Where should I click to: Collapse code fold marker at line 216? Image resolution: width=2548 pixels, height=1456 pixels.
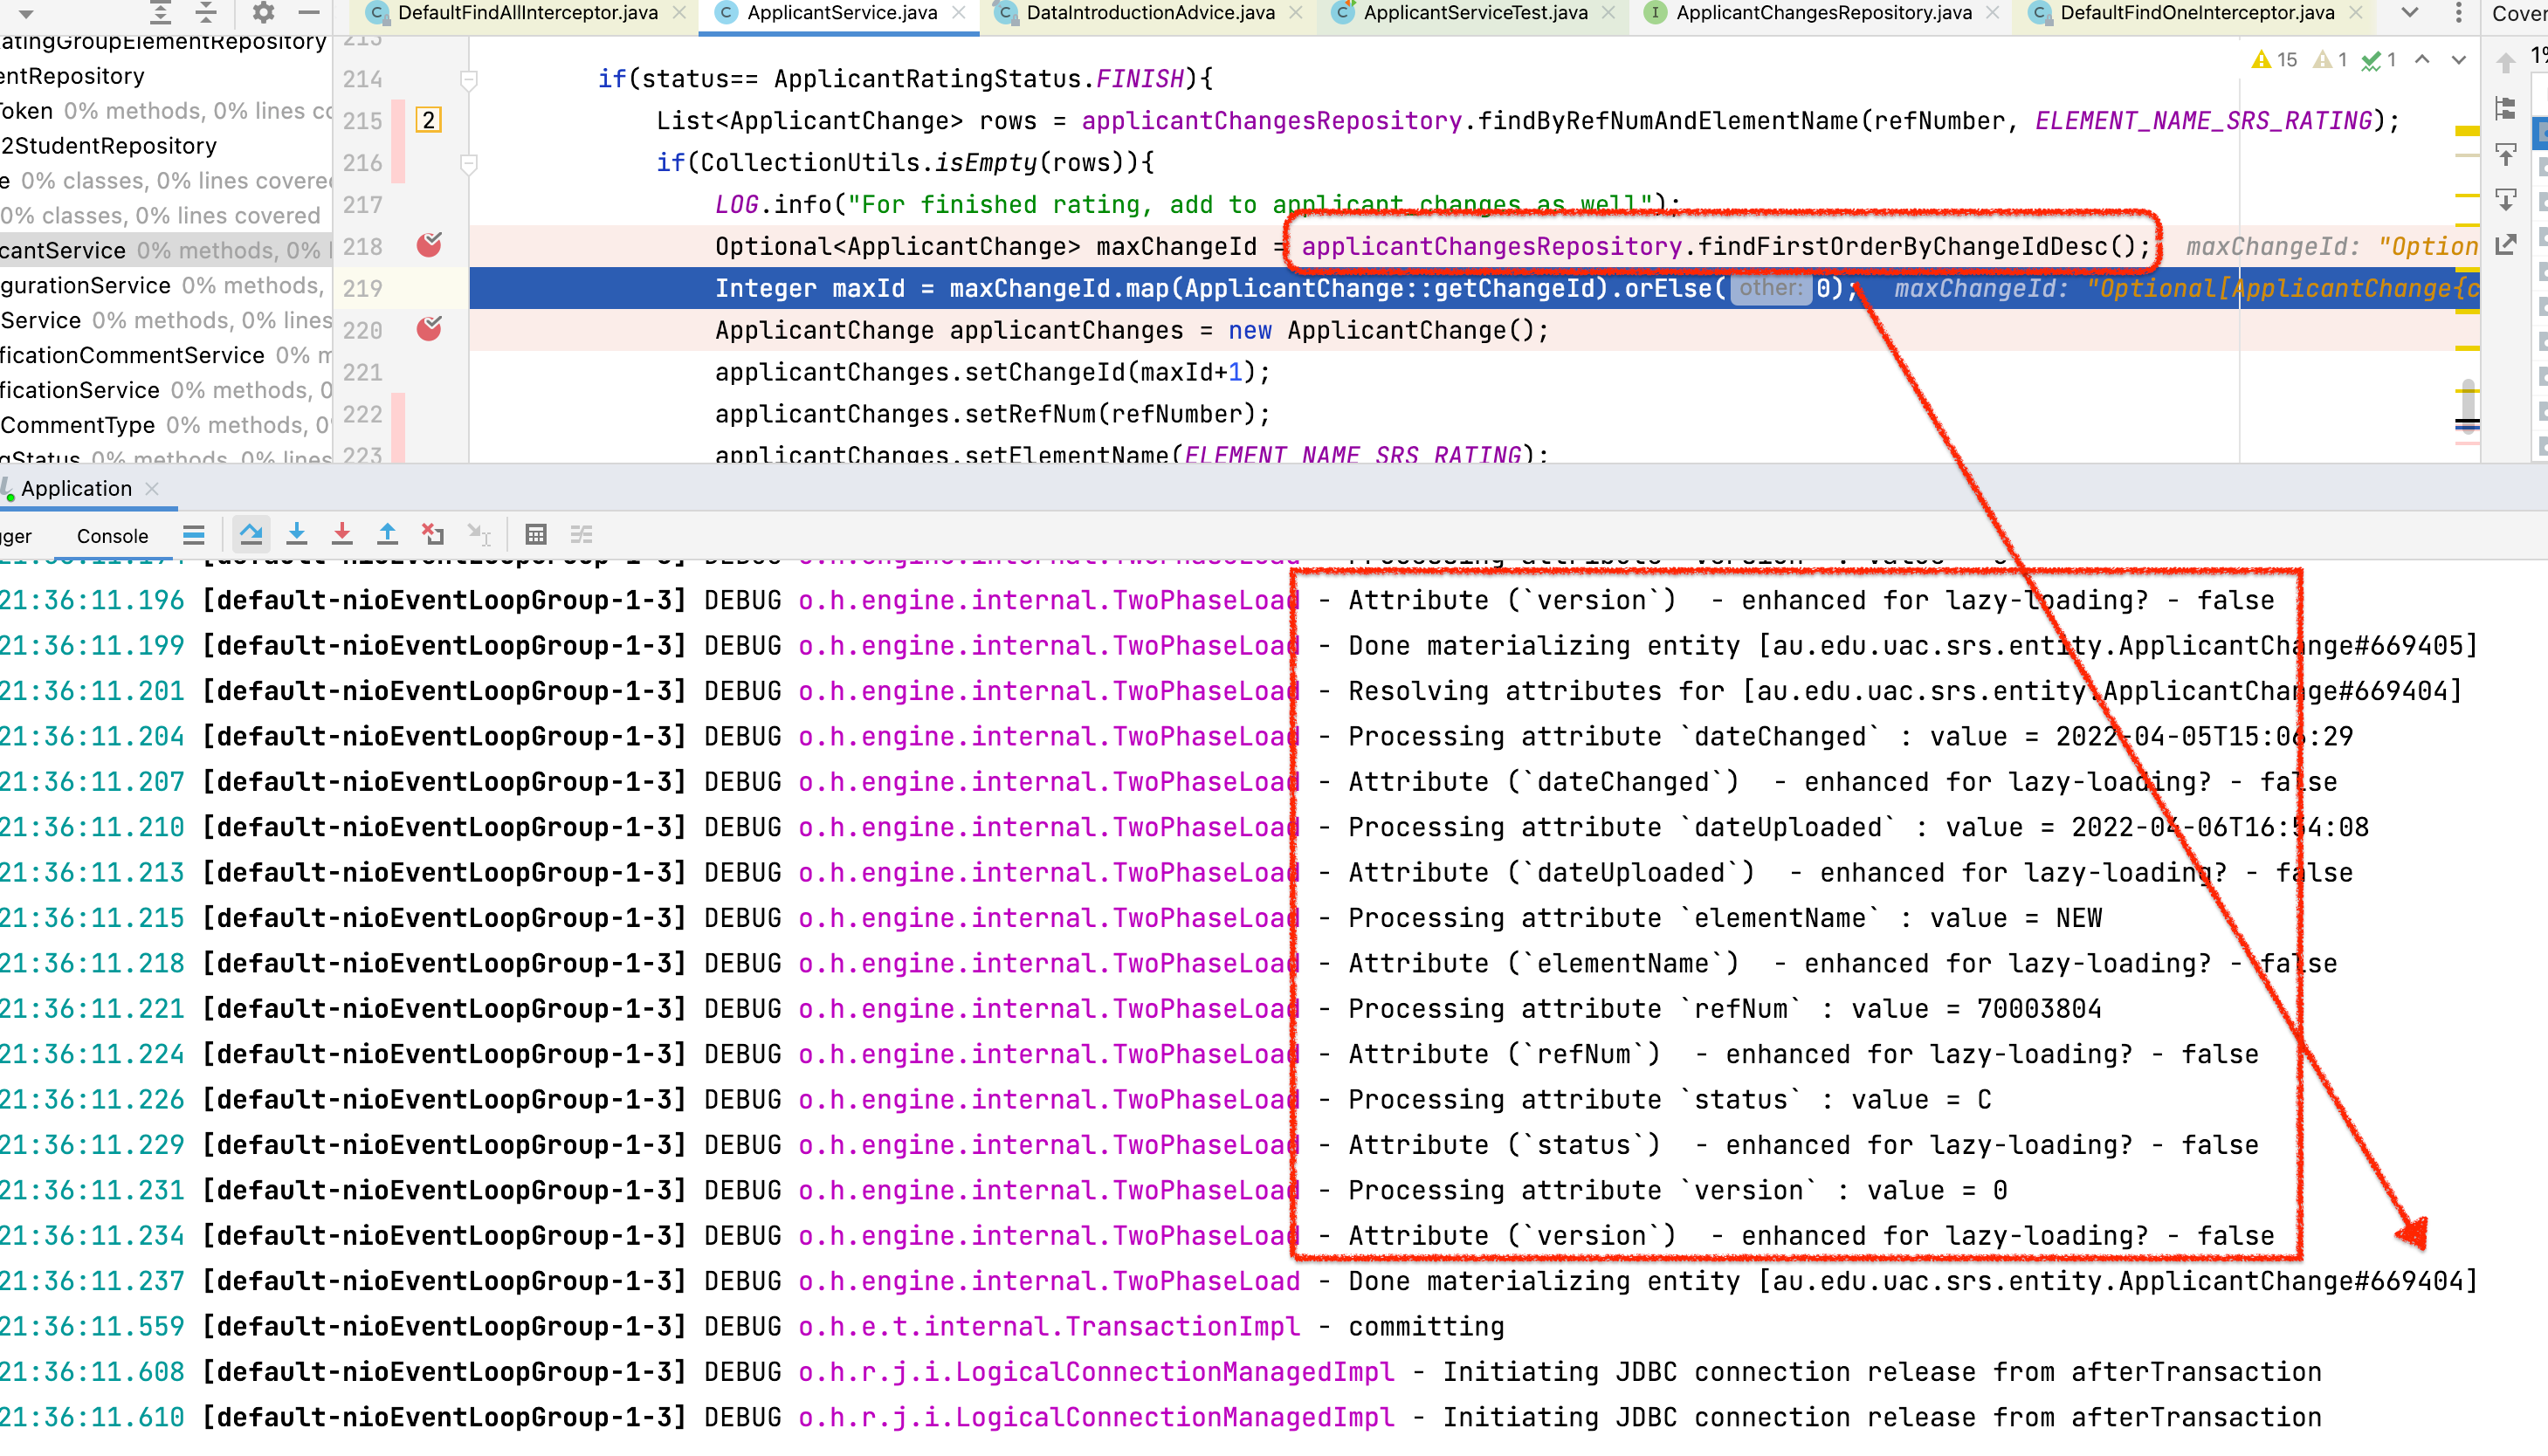[x=468, y=163]
